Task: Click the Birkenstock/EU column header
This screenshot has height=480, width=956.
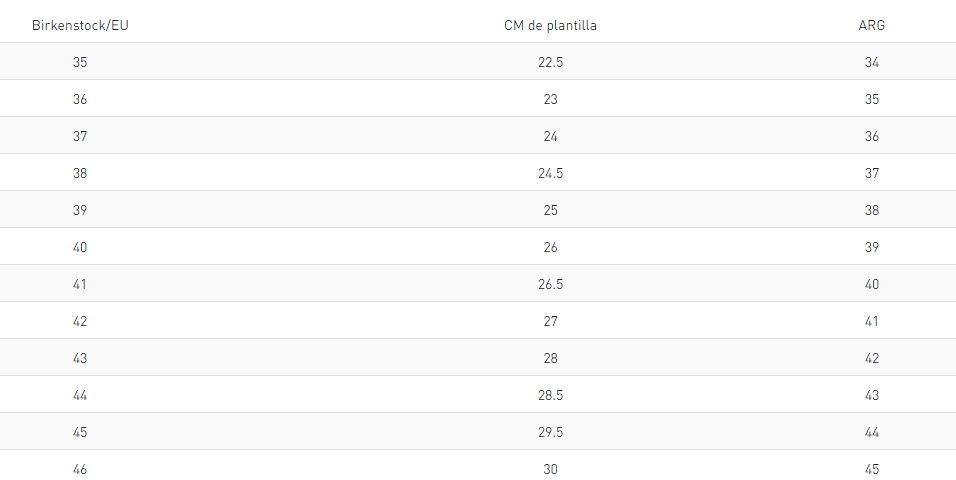Action: [80, 25]
